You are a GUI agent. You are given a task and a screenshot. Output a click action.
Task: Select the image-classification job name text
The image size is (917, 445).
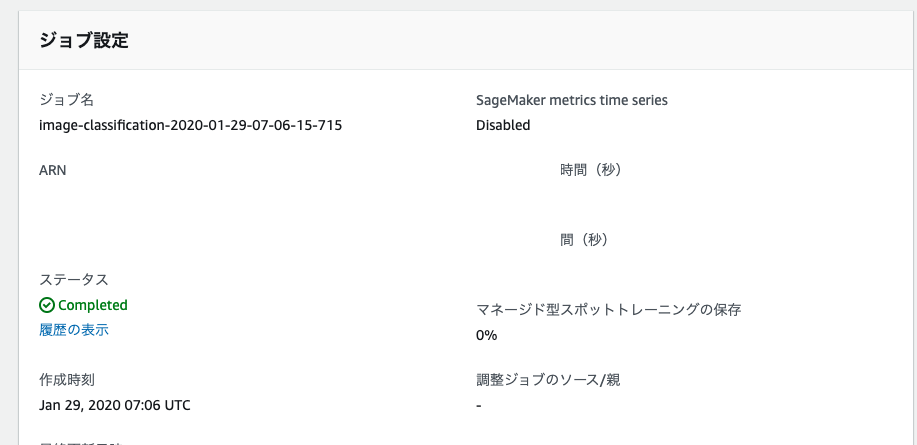point(191,125)
